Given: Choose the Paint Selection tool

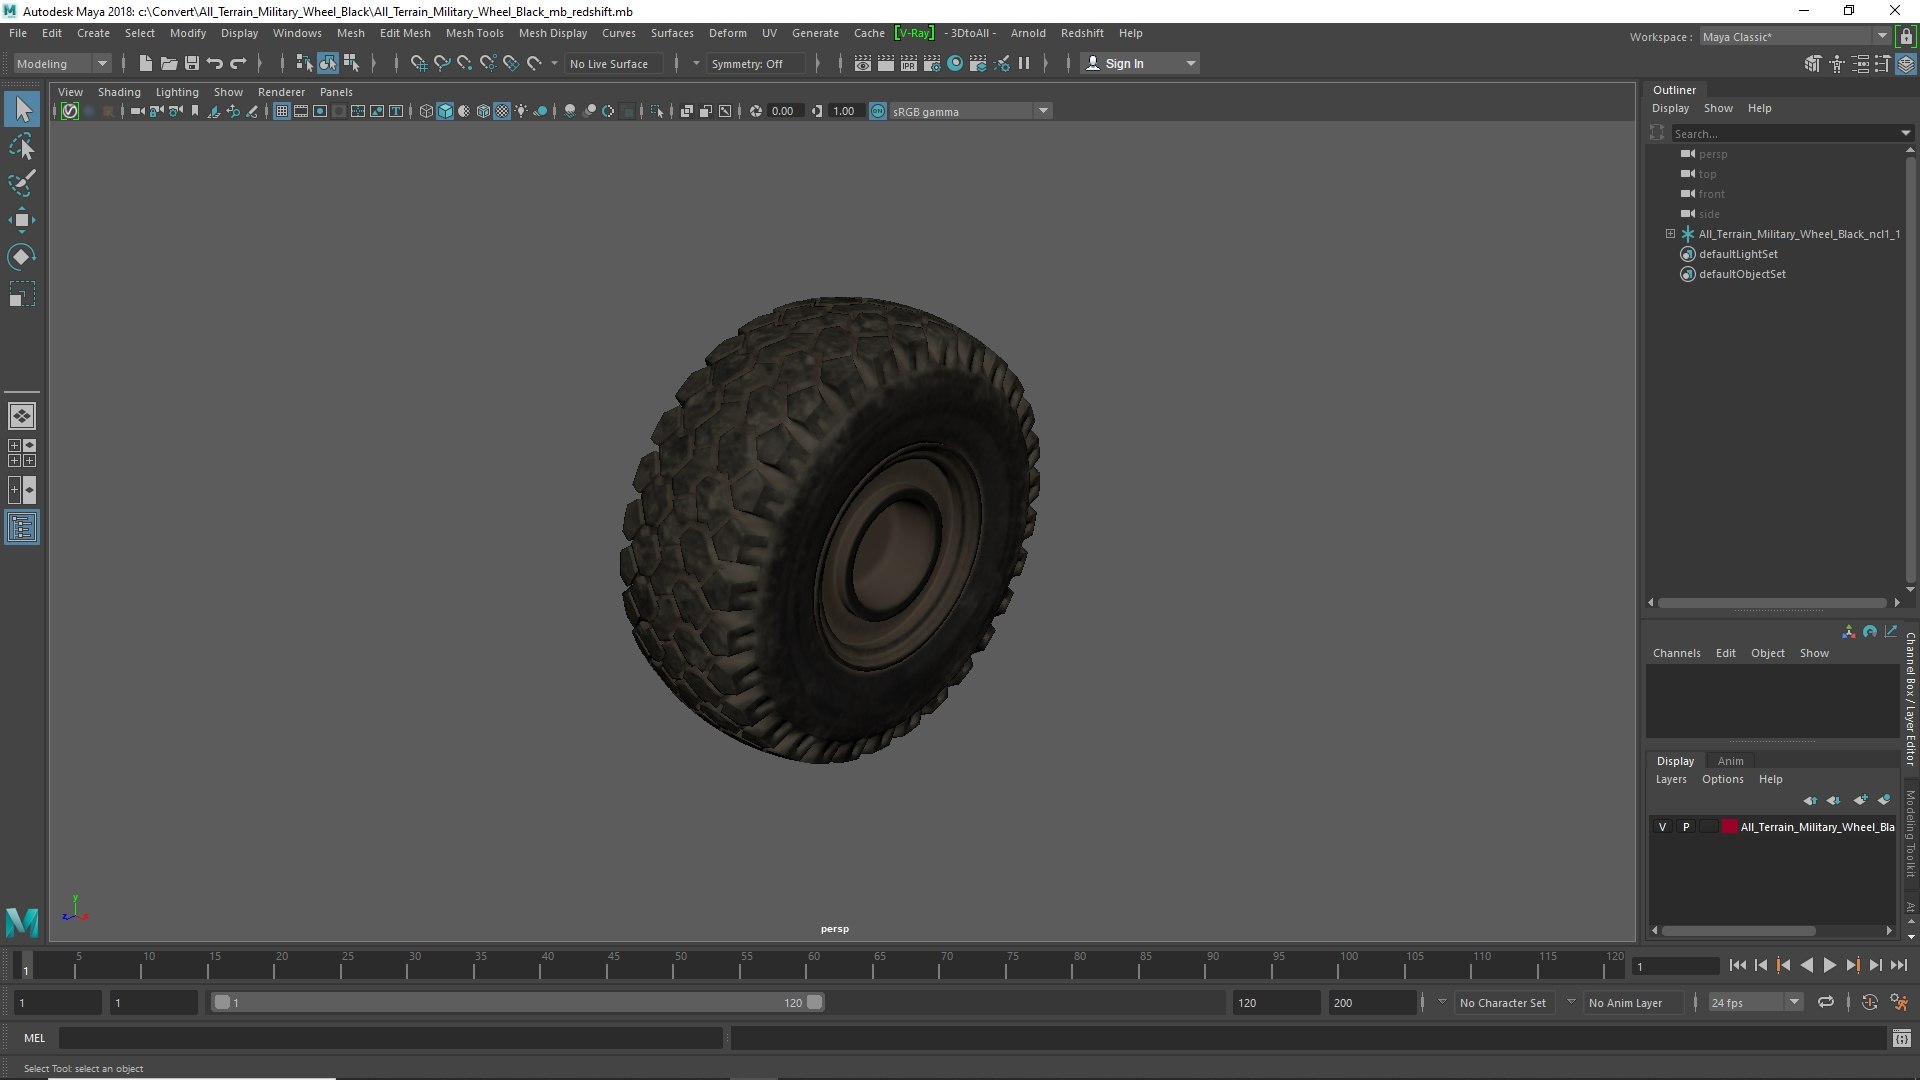Looking at the screenshot, I should coord(22,183).
